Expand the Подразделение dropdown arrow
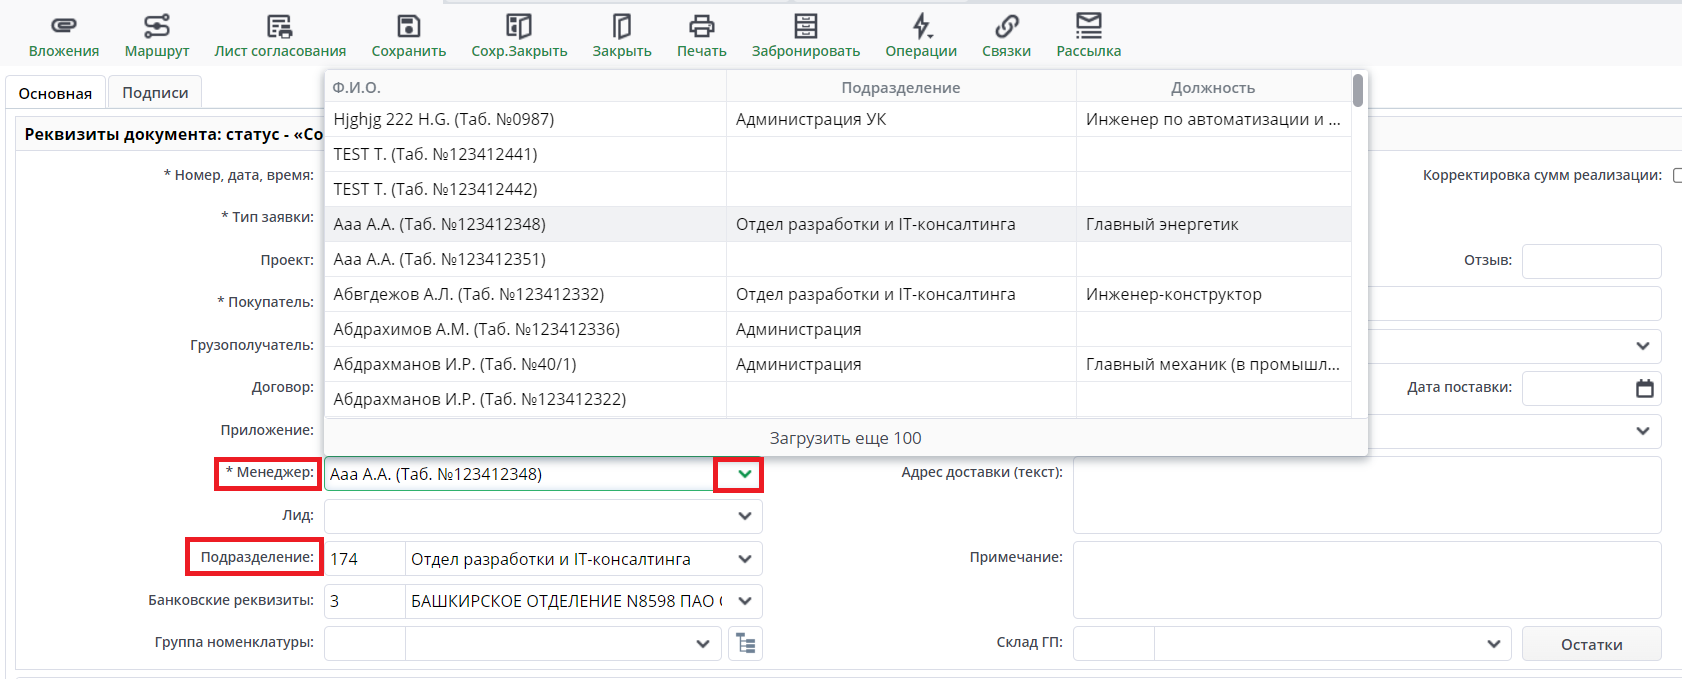Screen dimensions: 1682x679 744,559
